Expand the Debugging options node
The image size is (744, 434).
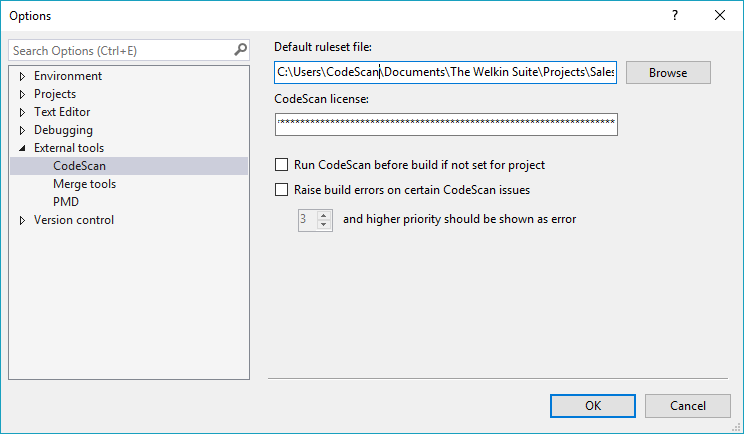point(22,130)
